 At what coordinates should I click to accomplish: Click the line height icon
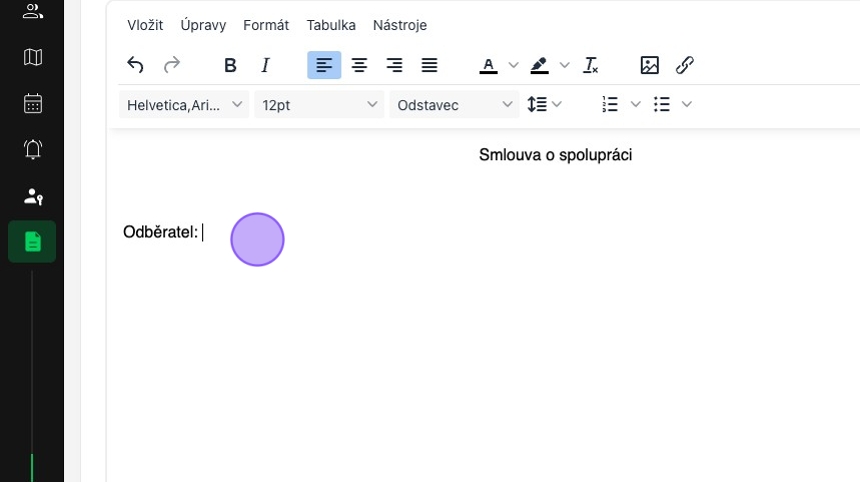[537, 104]
